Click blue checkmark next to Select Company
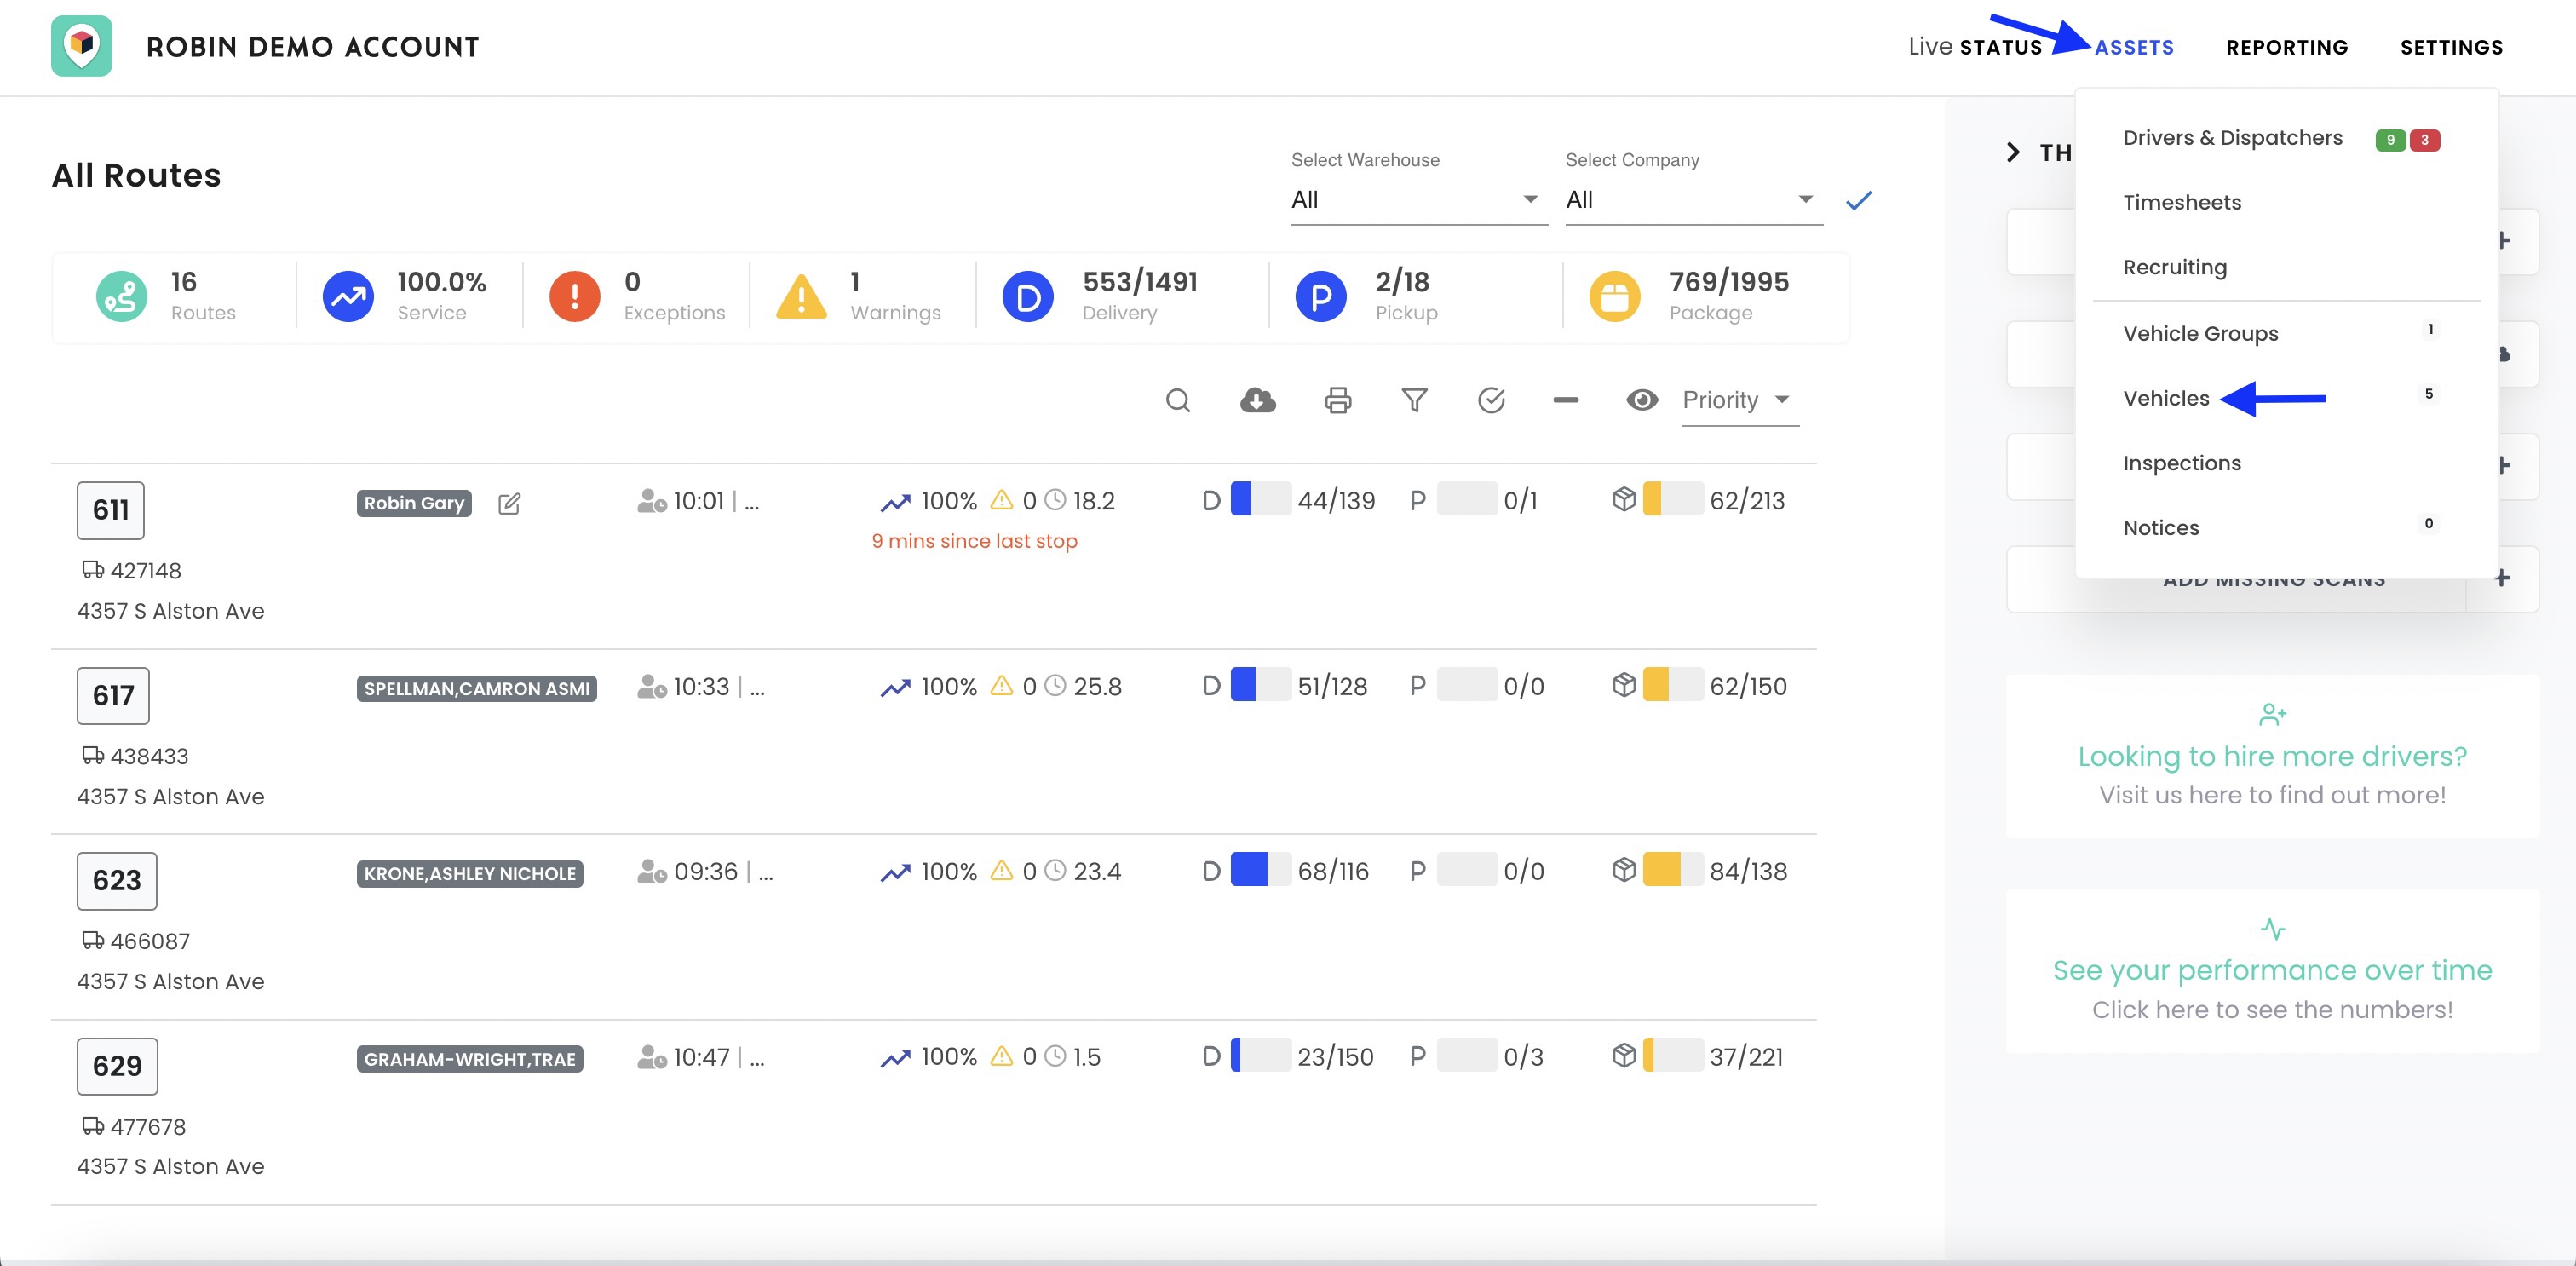Screen dimensions: 2576x1266 tap(1858, 201)
